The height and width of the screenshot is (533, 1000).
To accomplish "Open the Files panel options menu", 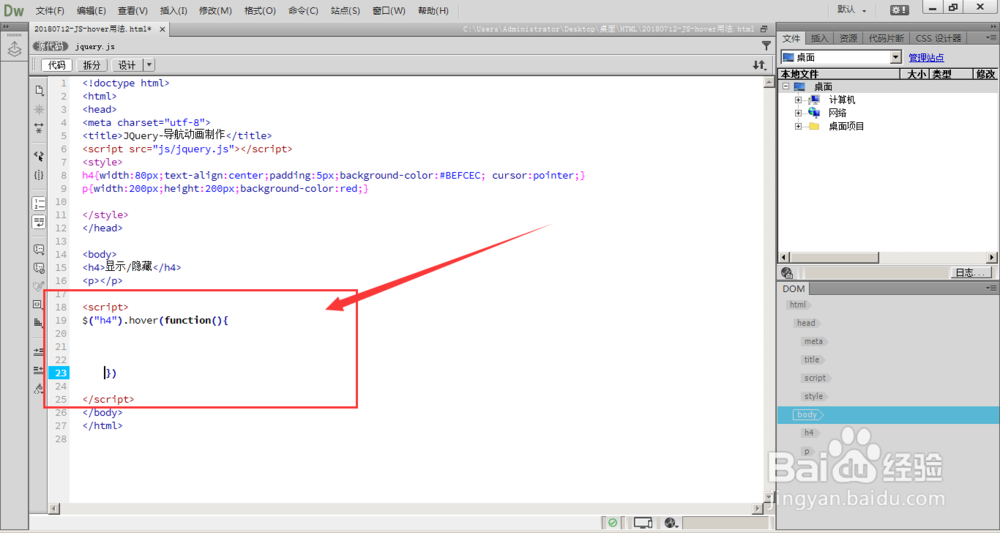I will [990, 38].
